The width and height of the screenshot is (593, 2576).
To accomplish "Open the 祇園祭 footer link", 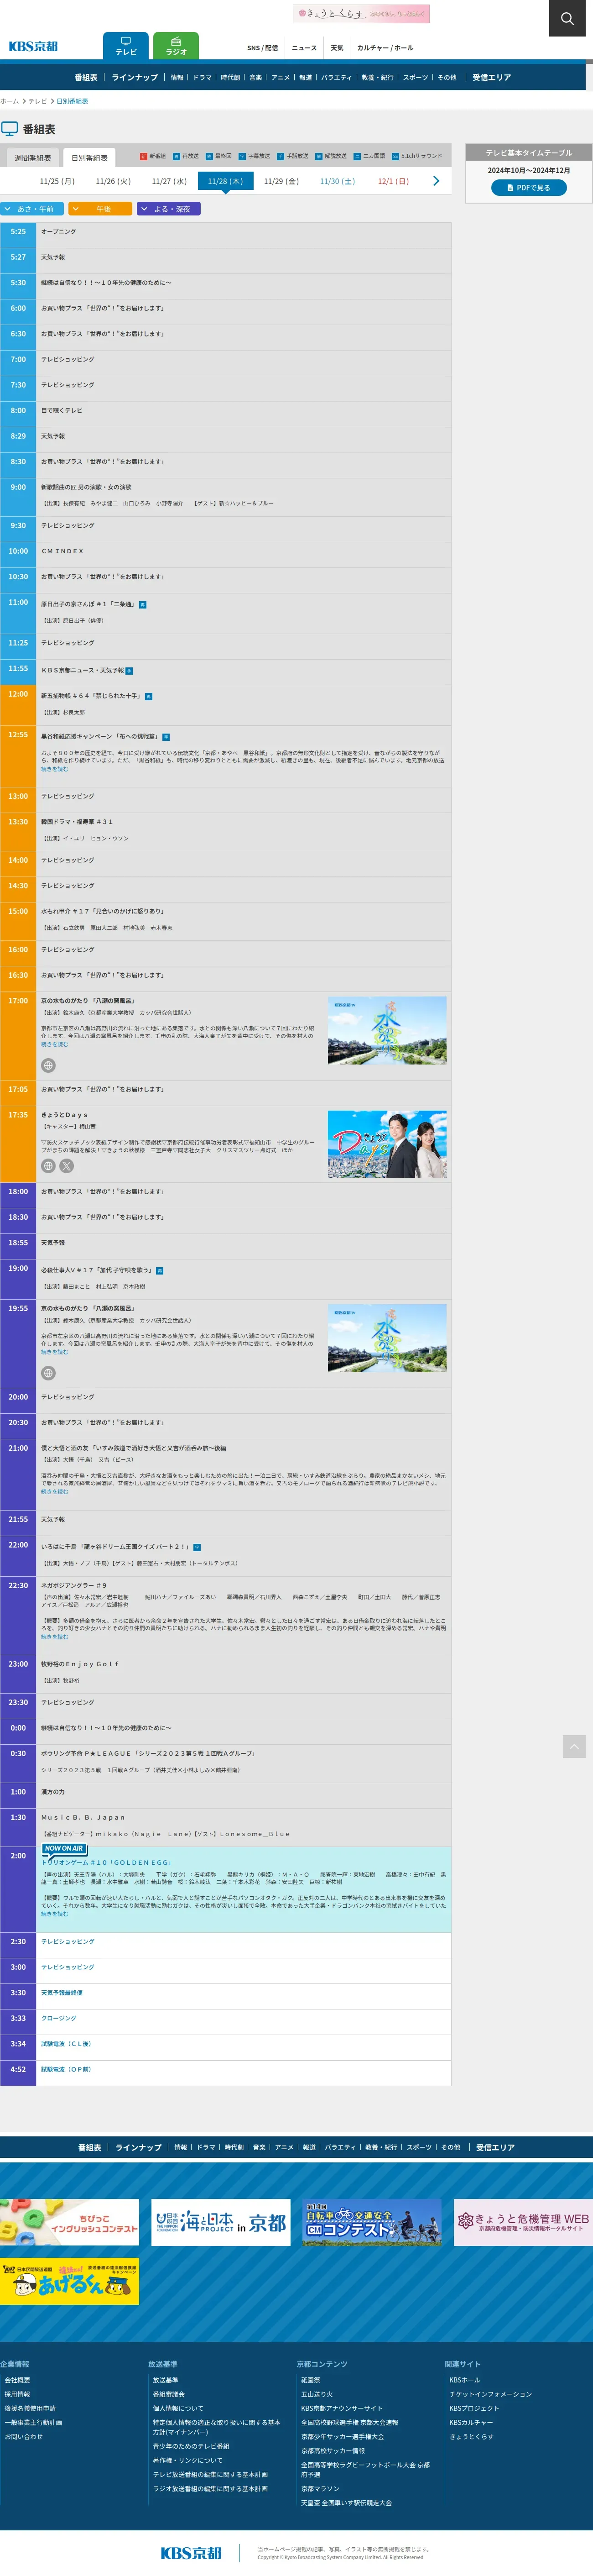I will click(x=311, y=2380).
